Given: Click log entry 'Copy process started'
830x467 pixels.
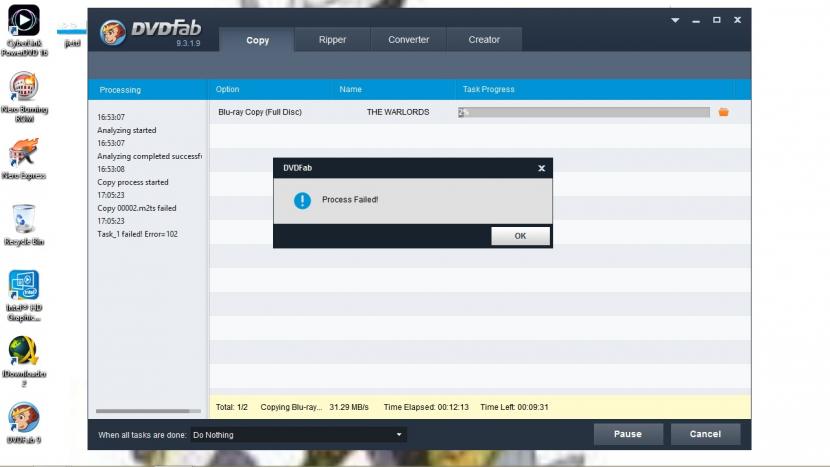Looking at the screenshot, I should coord(133,182).
